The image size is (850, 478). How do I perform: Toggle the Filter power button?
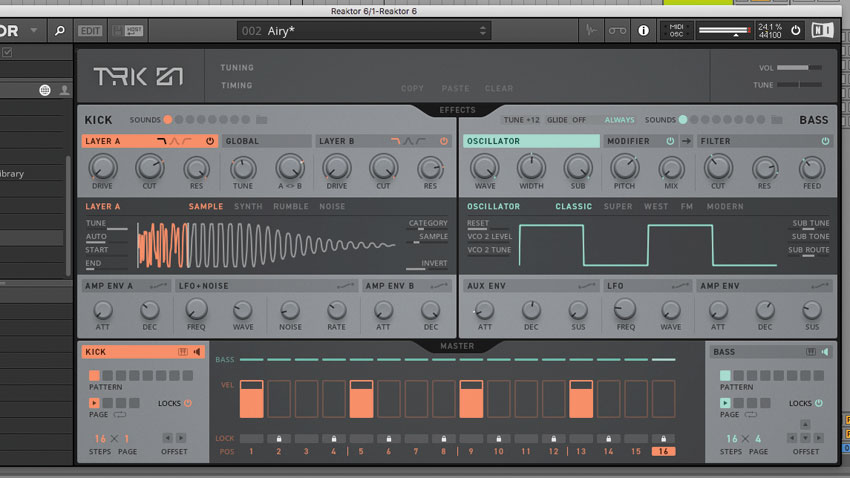pos(825,141)
